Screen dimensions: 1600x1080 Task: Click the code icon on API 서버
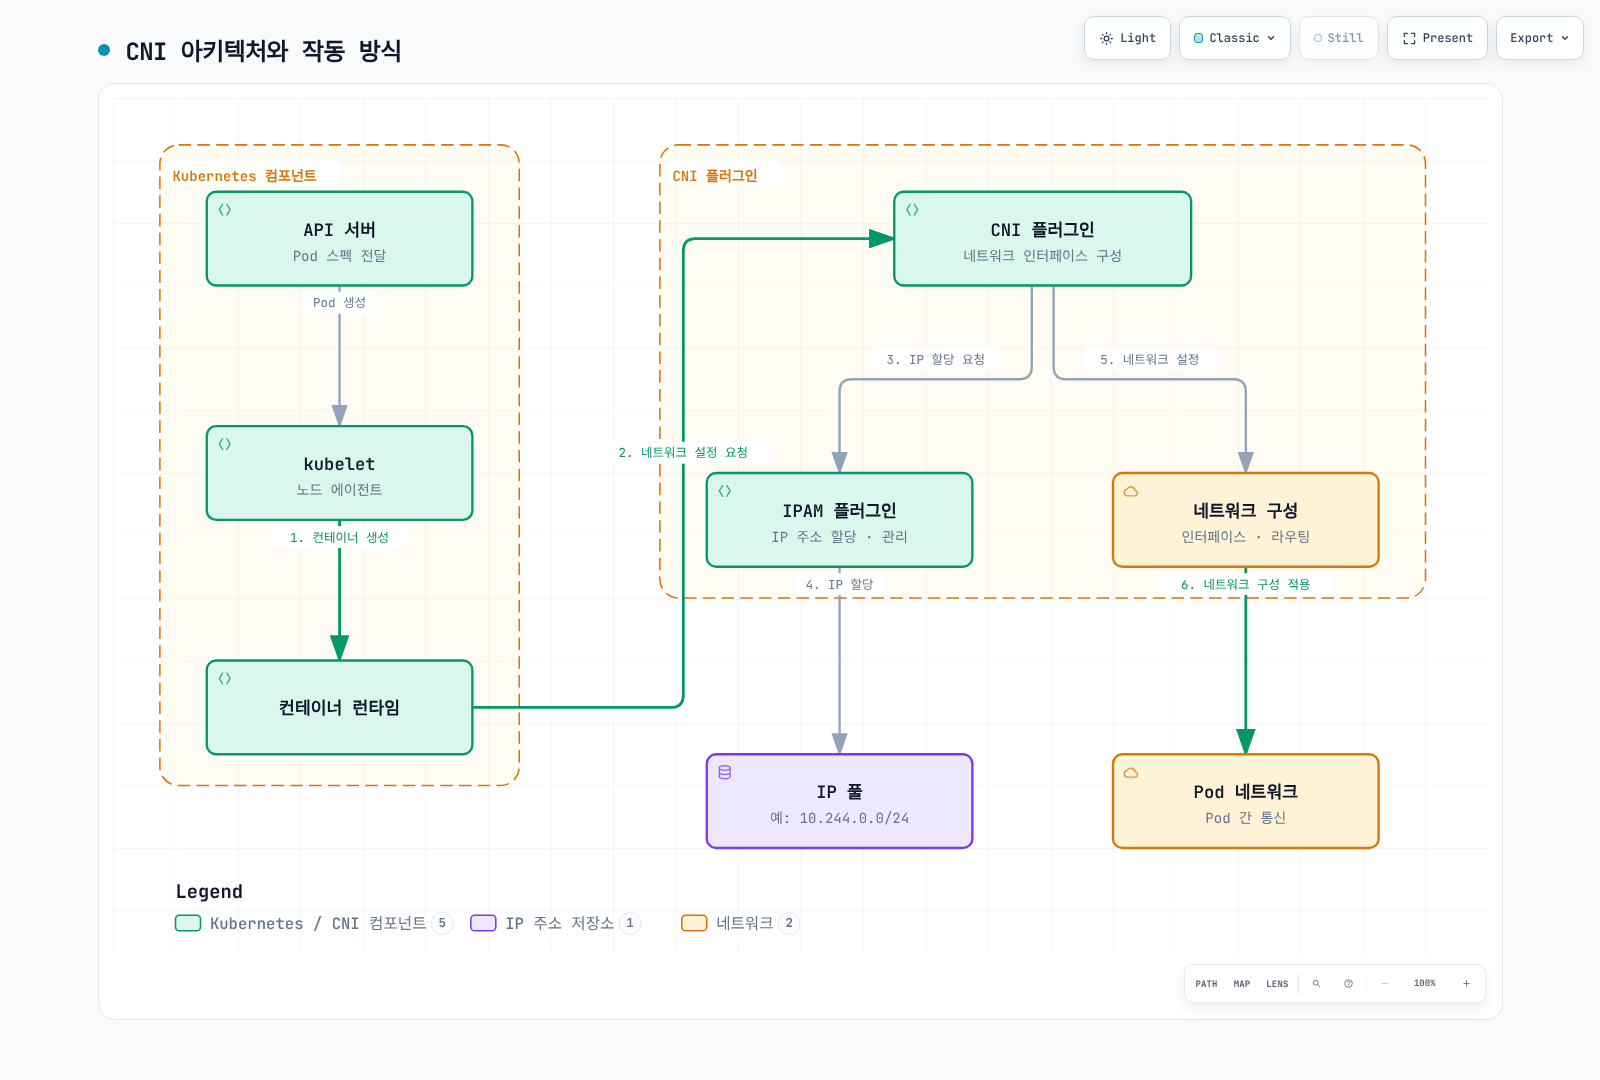coord(225,210)
